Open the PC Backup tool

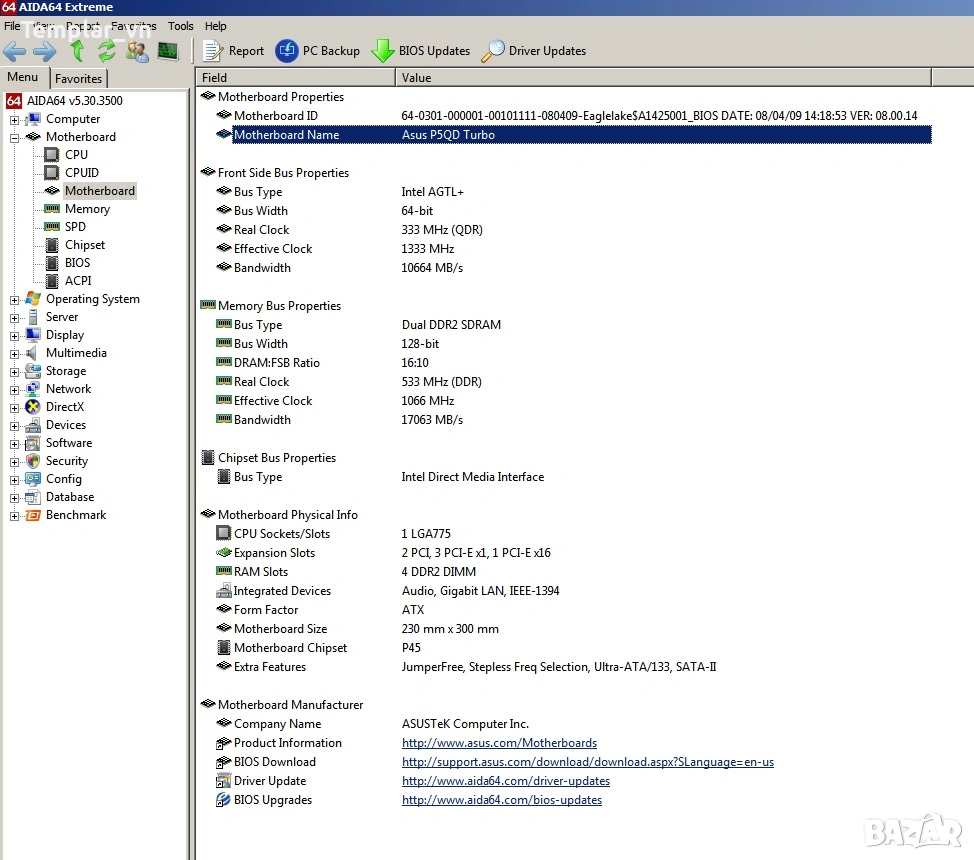pyautogui.click(x=318, y=51)
